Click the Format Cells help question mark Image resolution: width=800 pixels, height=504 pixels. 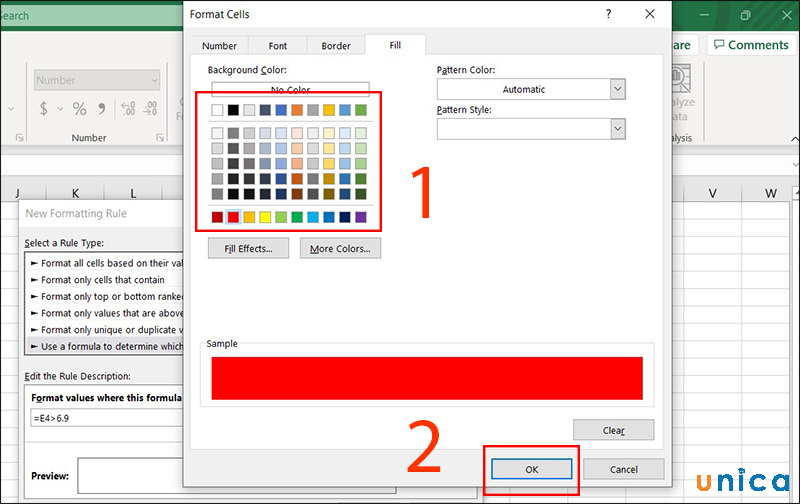pos(608,14)
